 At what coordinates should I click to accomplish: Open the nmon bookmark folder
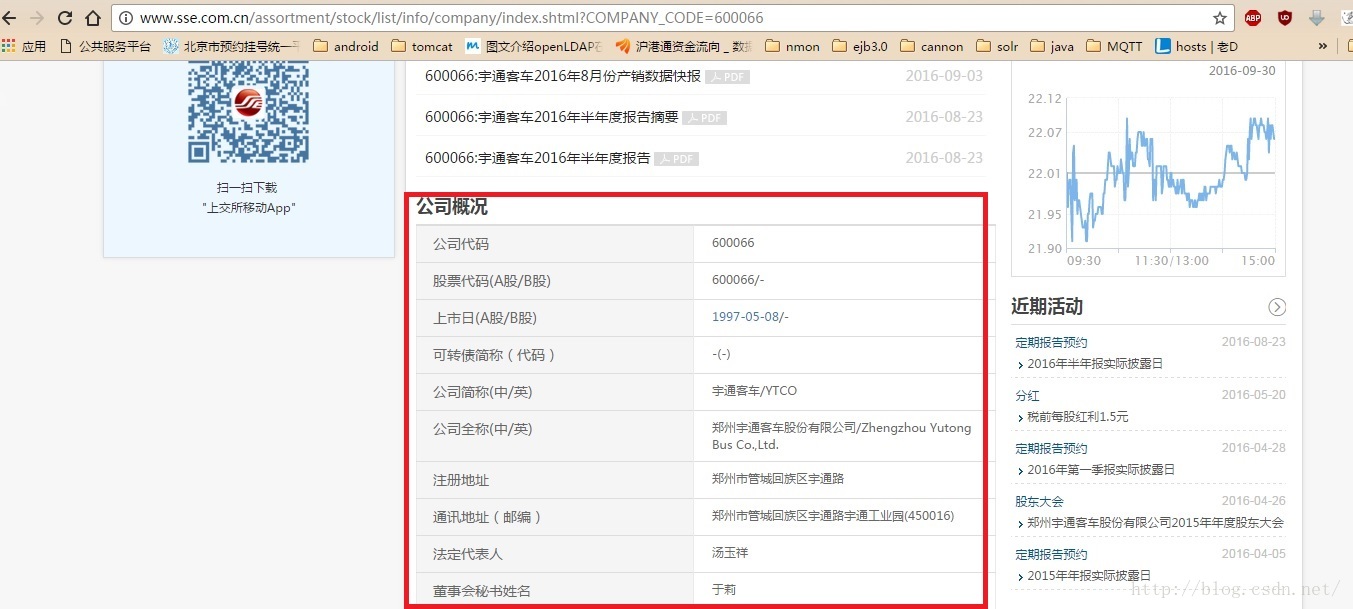coord(792,46)
